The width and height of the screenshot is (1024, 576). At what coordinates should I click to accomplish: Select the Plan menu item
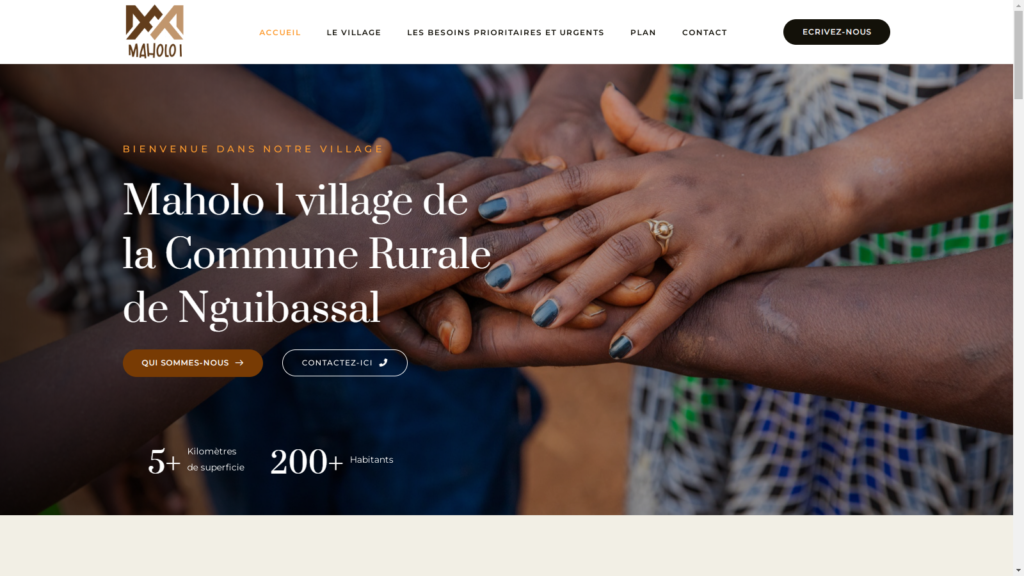point(643,32)
